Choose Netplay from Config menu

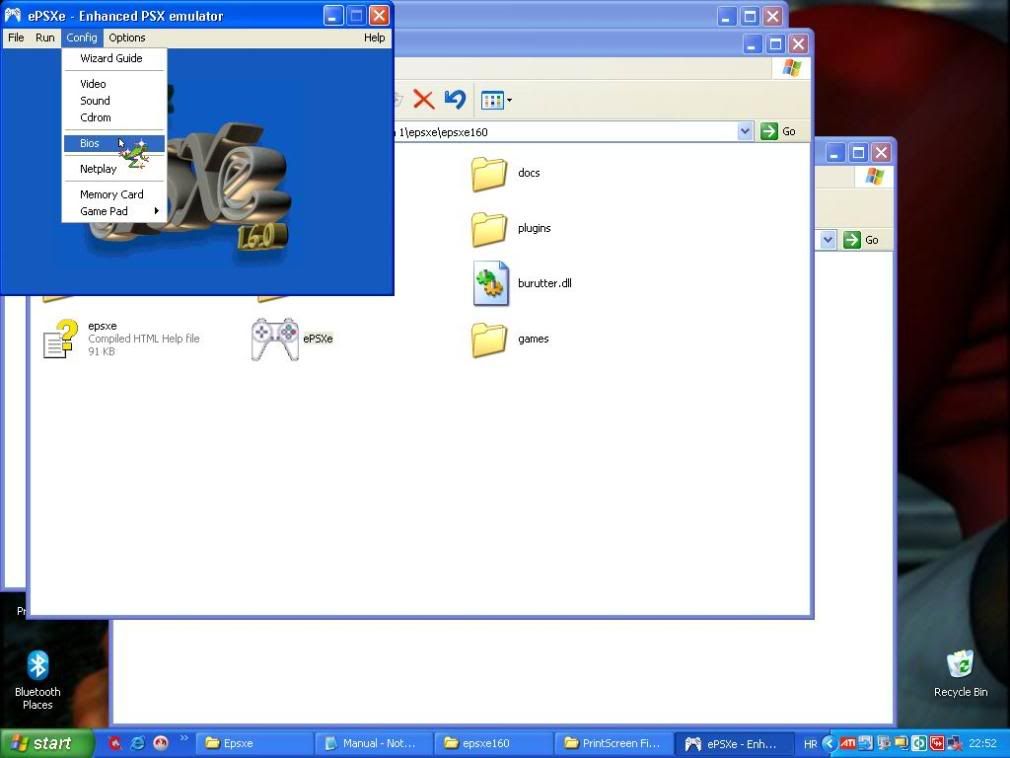pos(114,169)
